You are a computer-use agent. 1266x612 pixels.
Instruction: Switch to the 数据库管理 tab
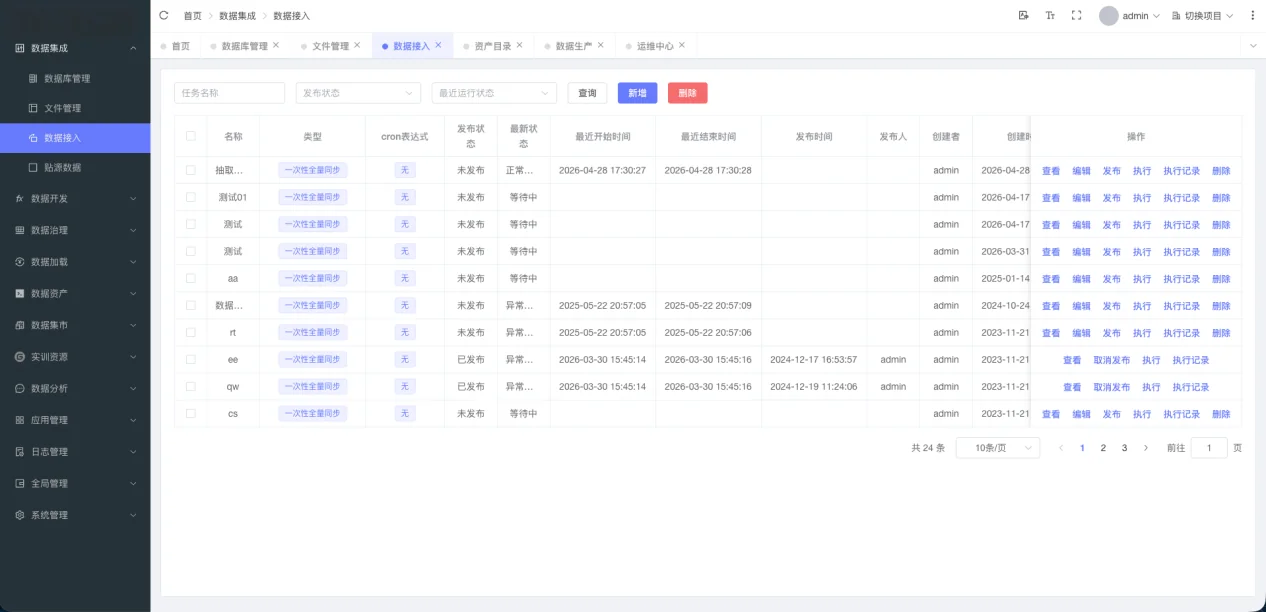pos(244,46)
